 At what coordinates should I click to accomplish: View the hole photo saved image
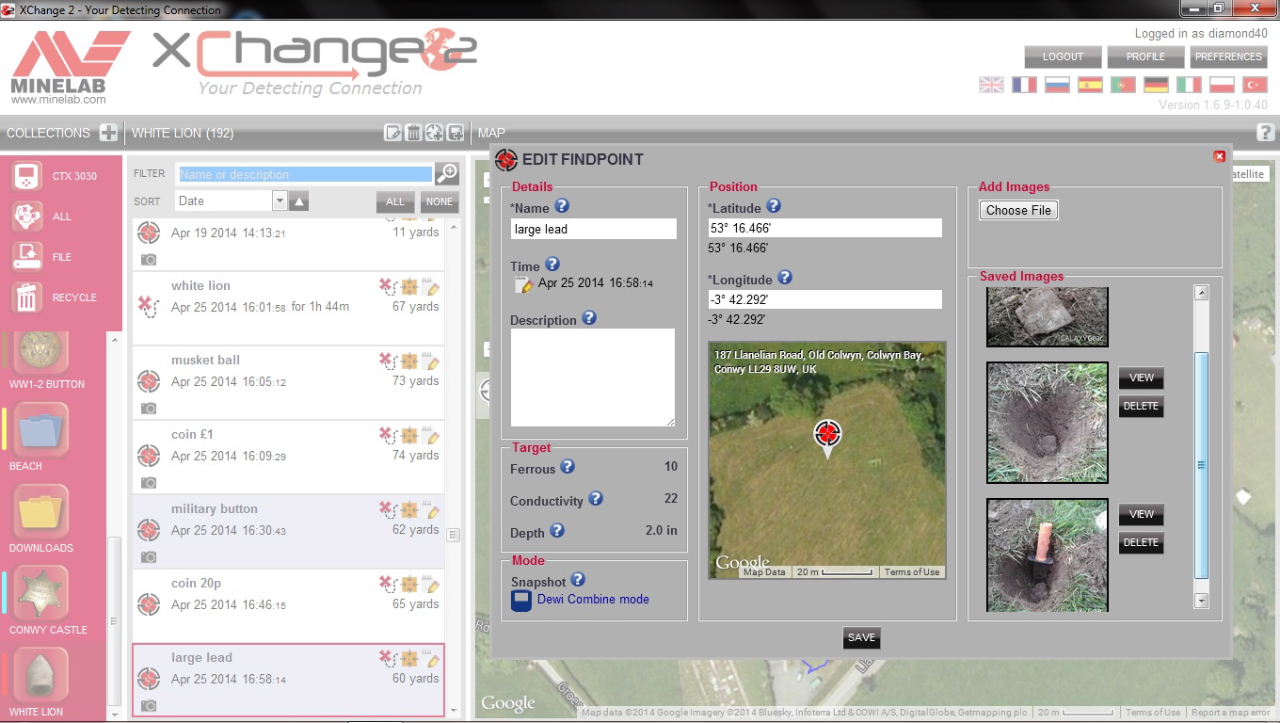tap(1141, 378)
